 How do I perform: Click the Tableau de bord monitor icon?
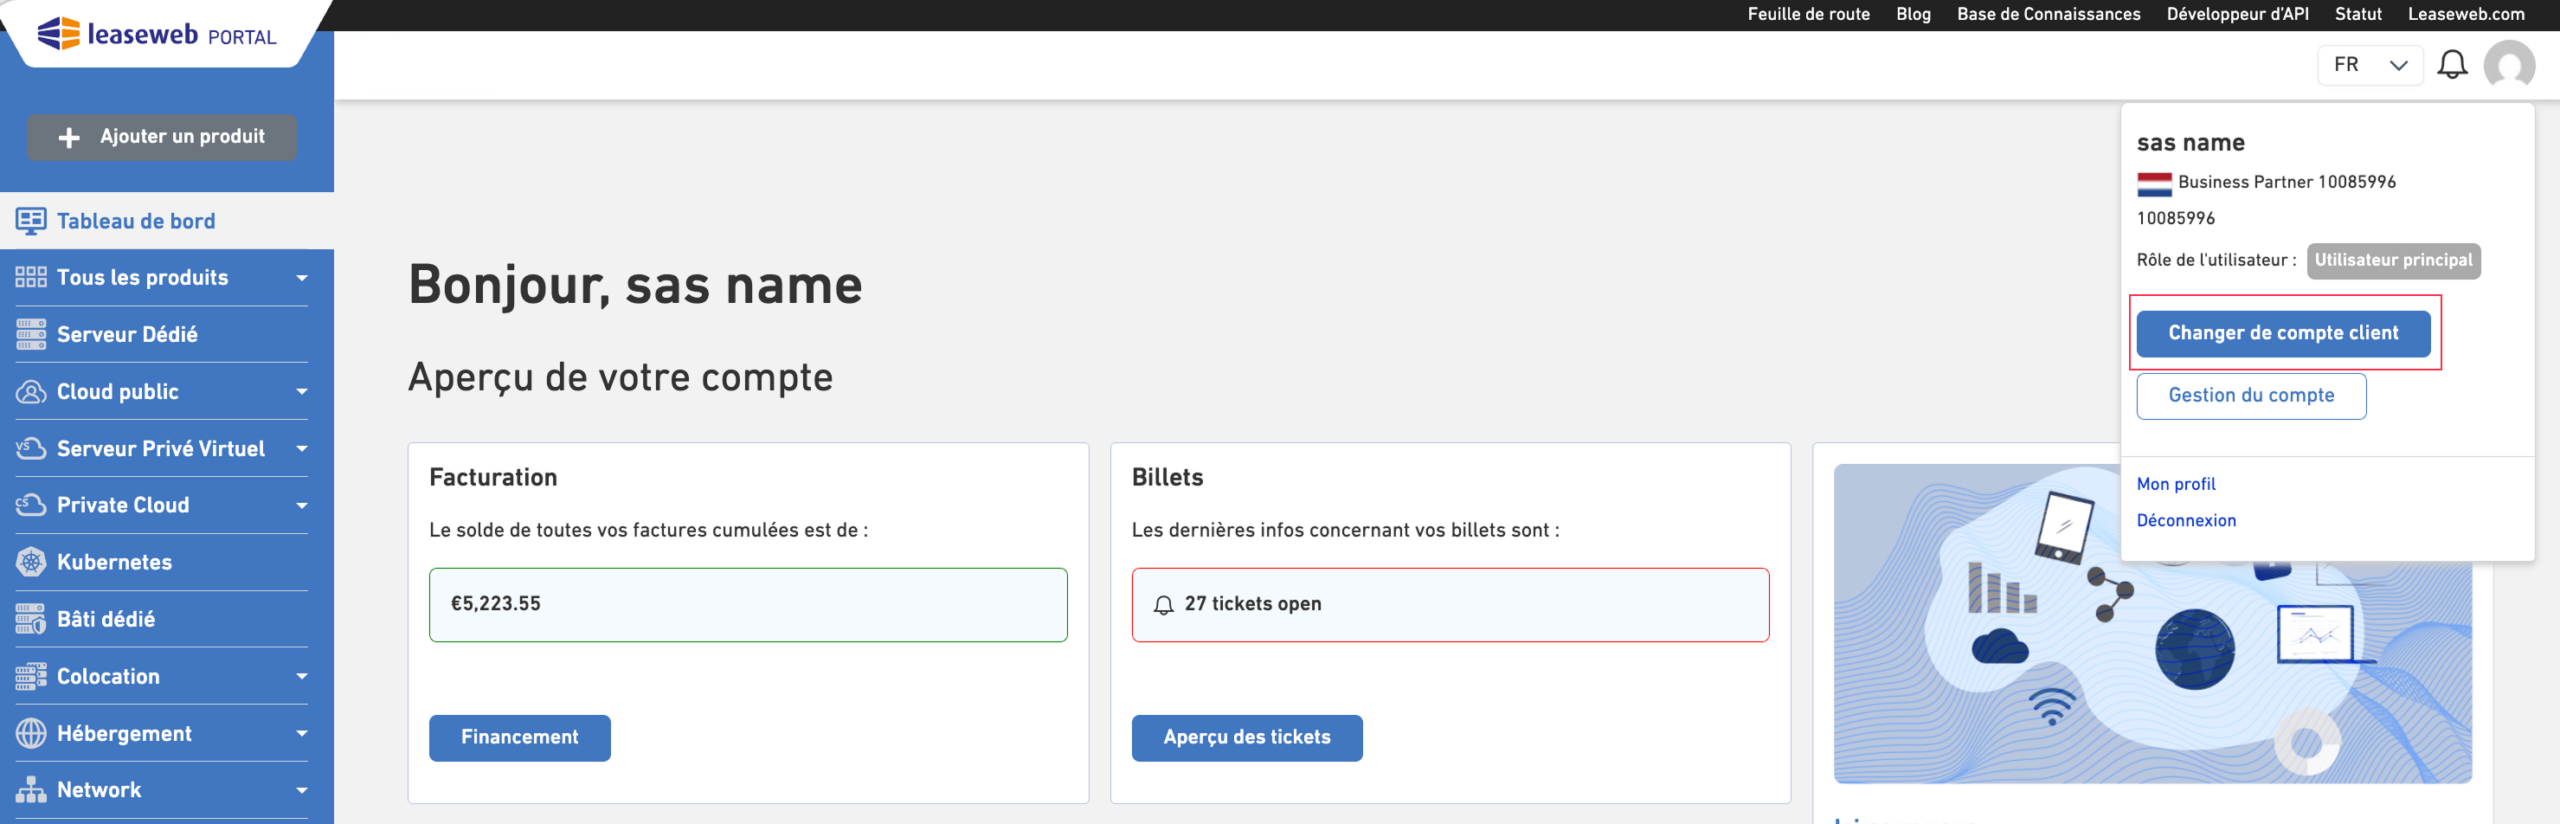point(31,221)
